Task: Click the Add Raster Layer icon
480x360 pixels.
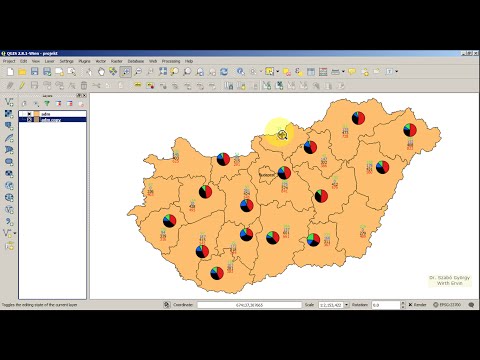Action: pos(9,114)
